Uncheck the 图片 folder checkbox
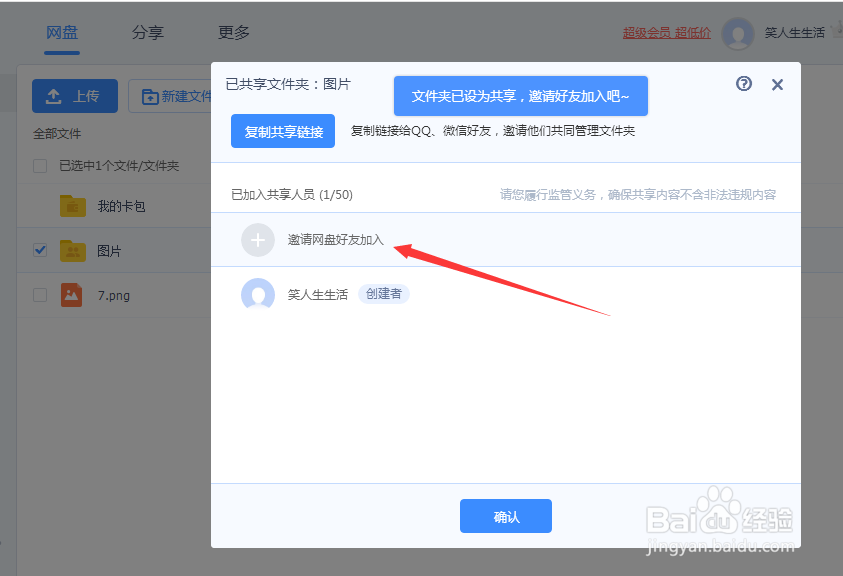This screenshot has height=576, width=843. click(x=39, y=250)
